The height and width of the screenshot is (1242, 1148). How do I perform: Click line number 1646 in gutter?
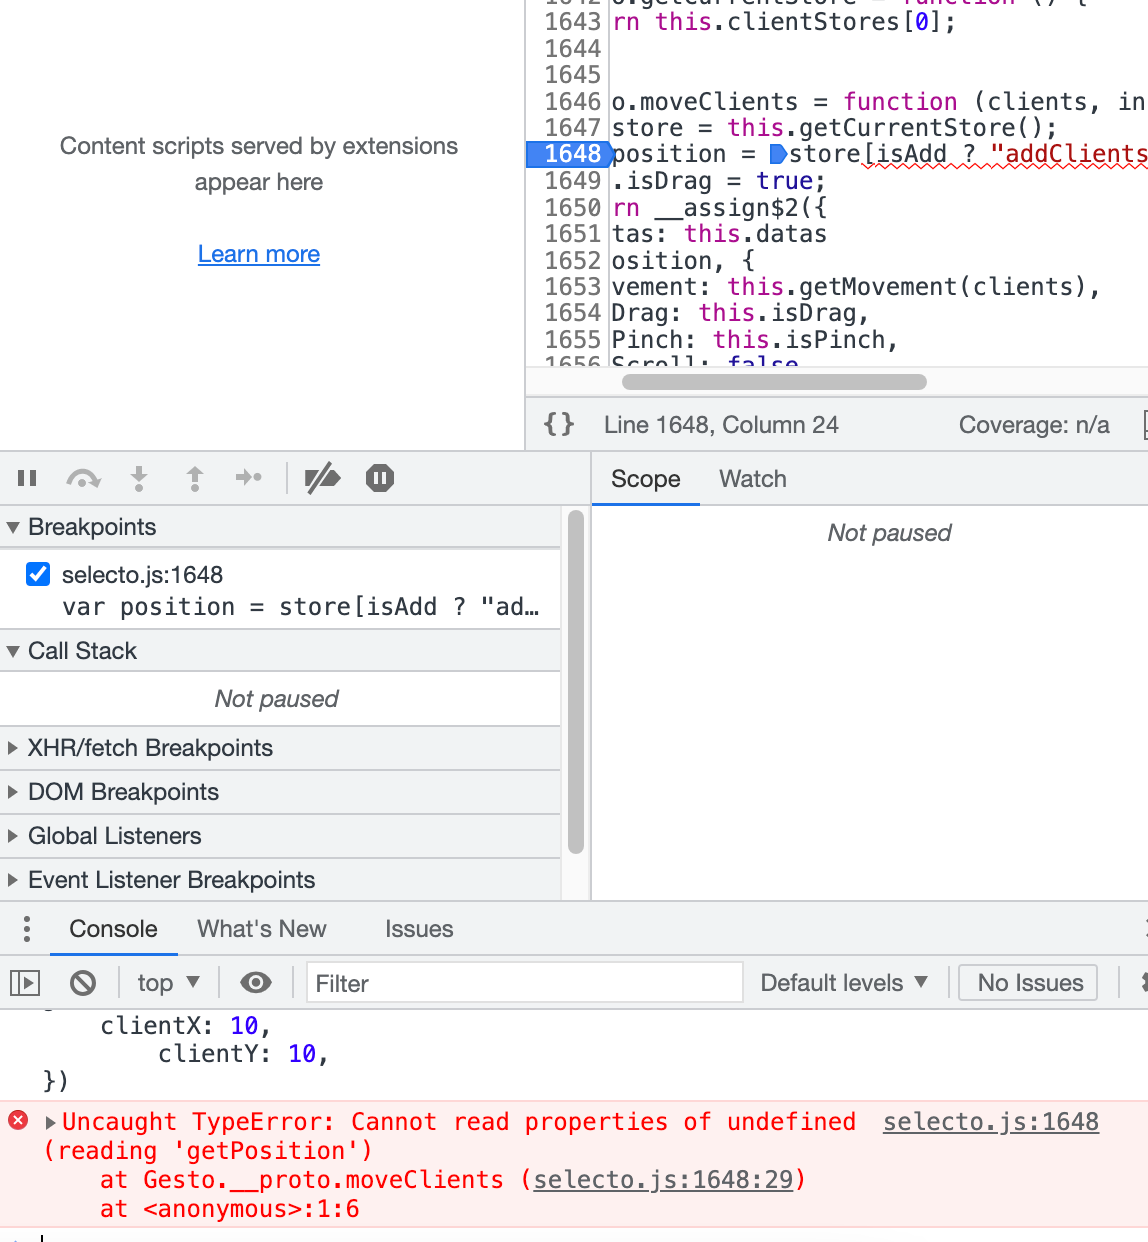pos(573,102)
